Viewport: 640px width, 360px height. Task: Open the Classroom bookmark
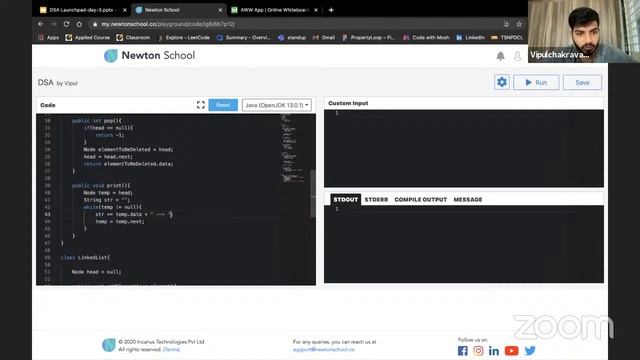pyautogui.click(x=133, y=38)
